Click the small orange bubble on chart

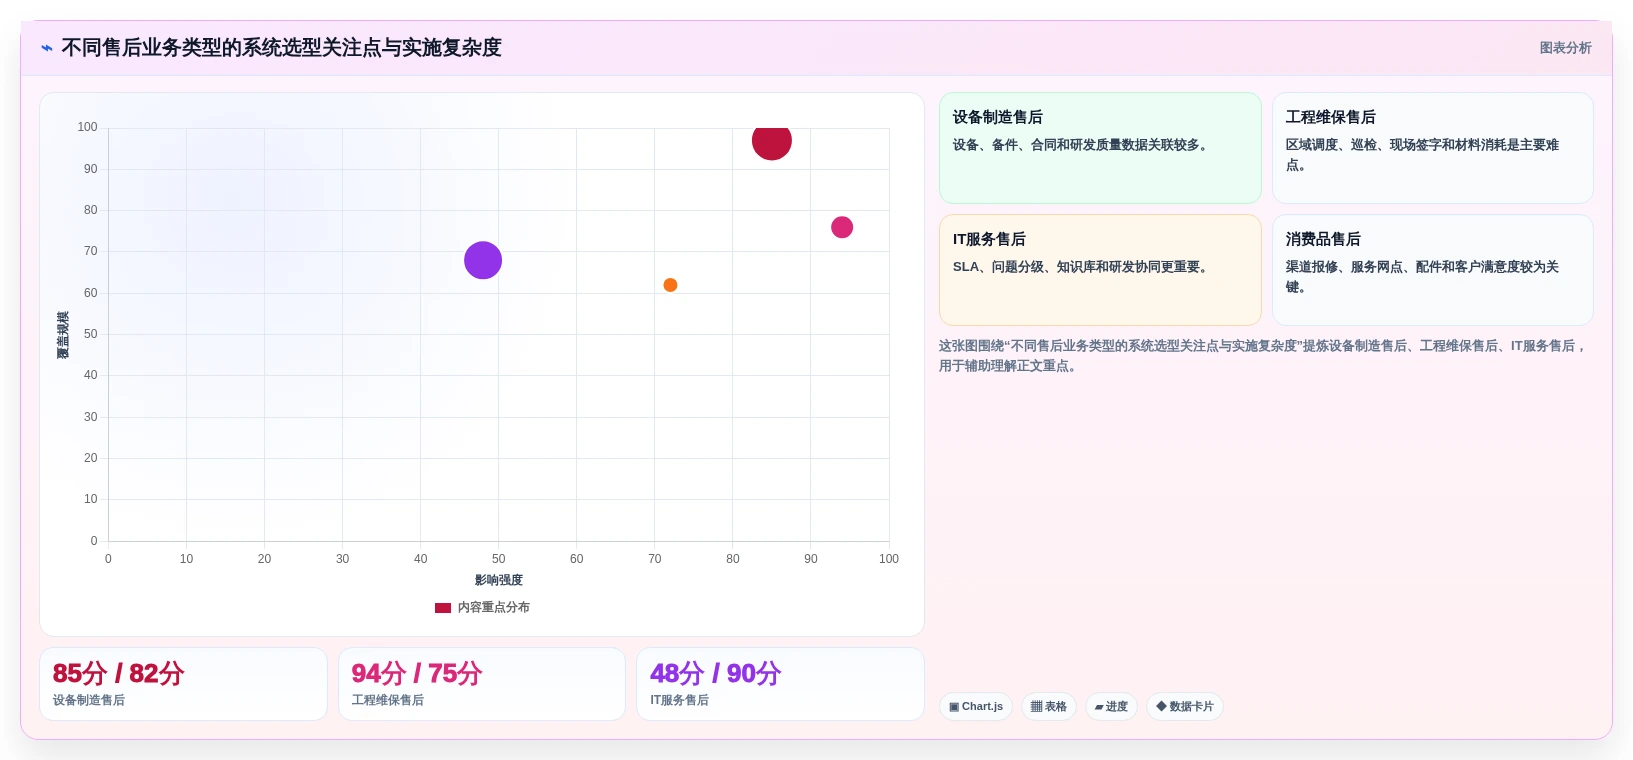[x=670, y=285]
